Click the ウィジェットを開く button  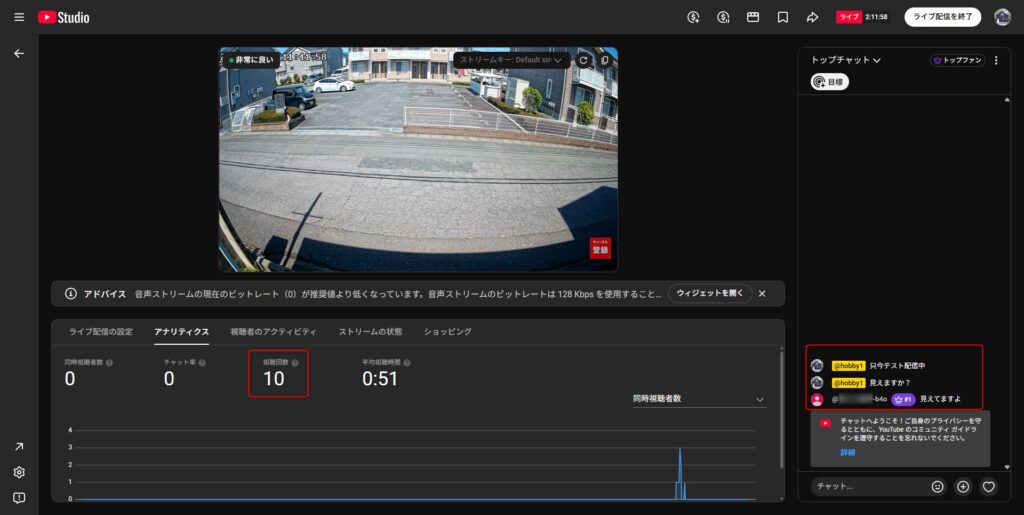click(710, 294)
